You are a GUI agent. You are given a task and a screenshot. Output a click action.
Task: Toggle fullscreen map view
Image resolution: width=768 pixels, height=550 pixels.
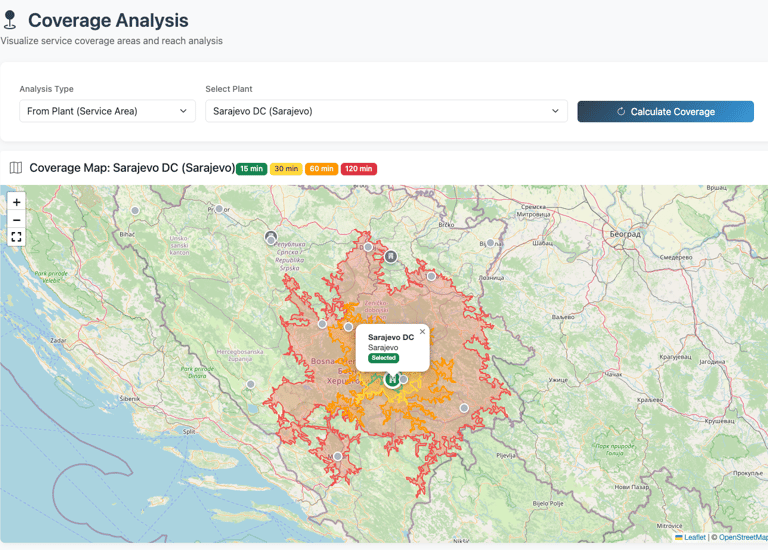pos(16,237)
